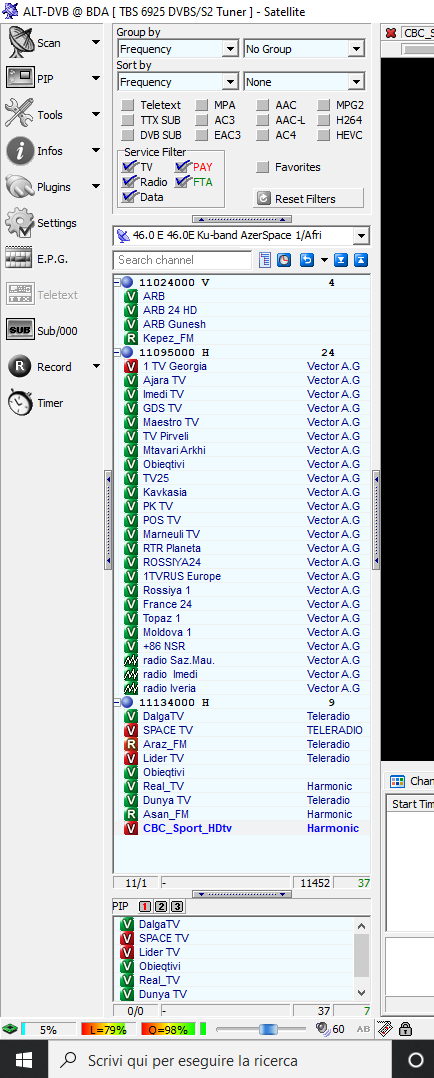This screenshot has height=1078, width=434.
Task: Click the AB icon in status bar
Action: [x=364, y=1029]
